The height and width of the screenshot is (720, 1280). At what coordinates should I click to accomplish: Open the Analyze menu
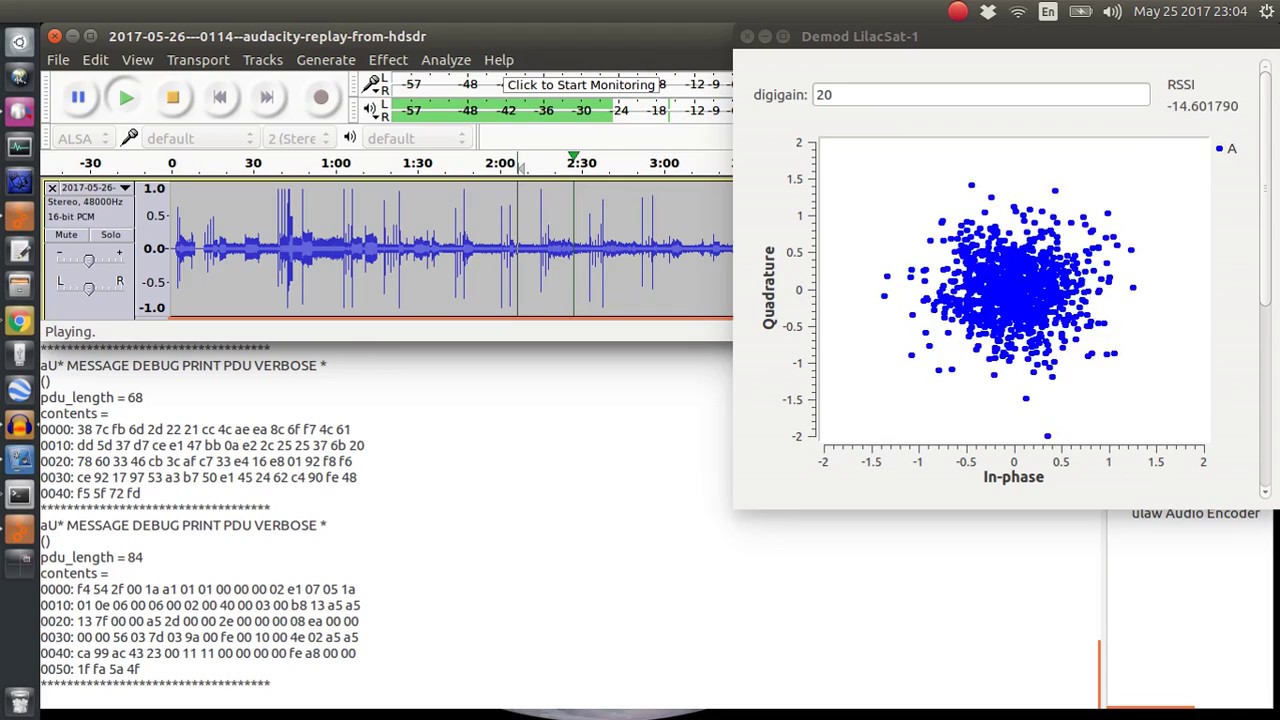[445, 60]
